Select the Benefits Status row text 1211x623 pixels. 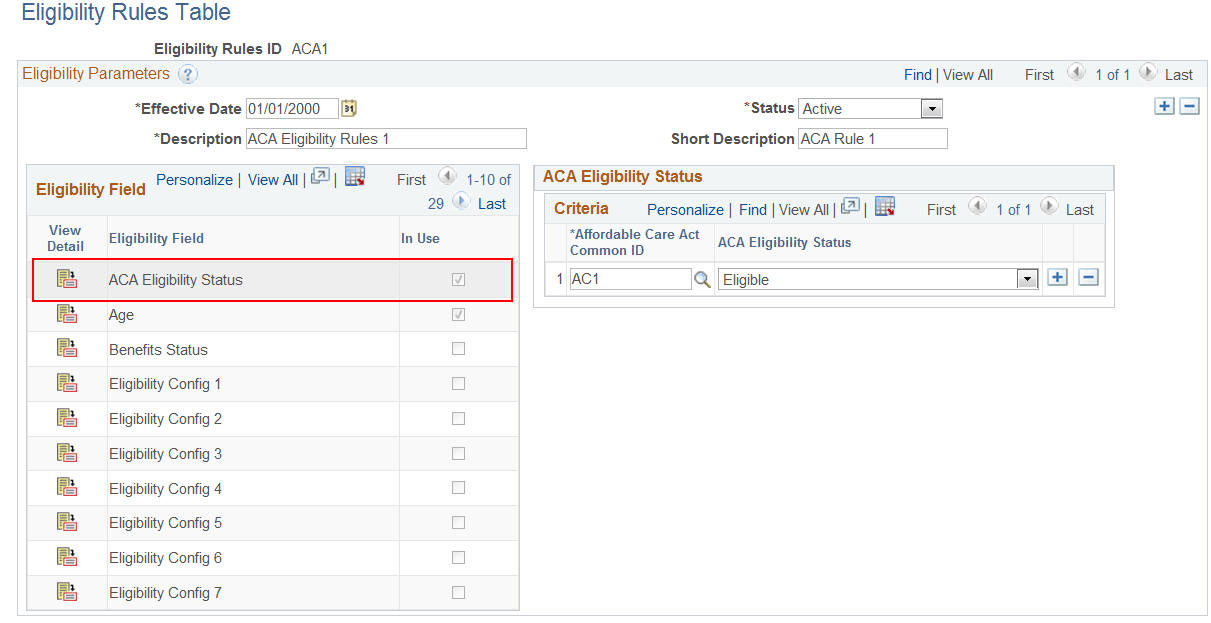(x=158, y=349)
